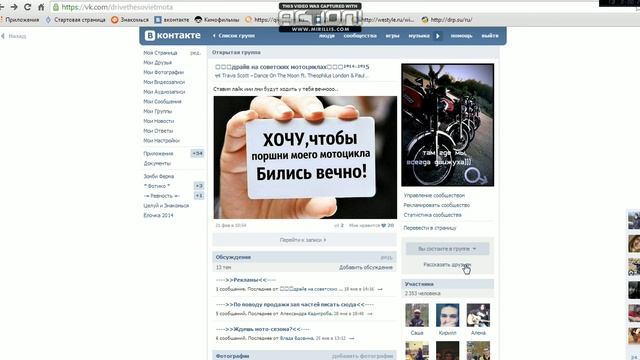Click the Travis Scott audio status line

coord(291,76)
